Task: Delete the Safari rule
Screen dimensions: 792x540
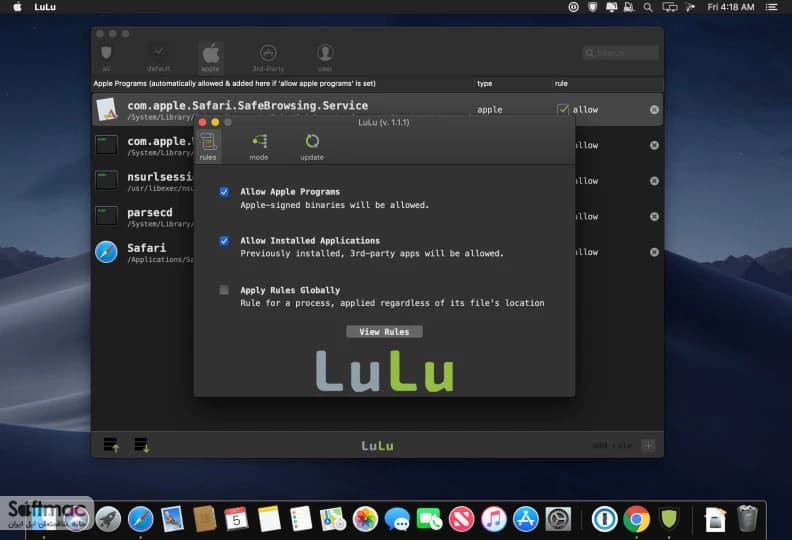Action: (654, 252)
